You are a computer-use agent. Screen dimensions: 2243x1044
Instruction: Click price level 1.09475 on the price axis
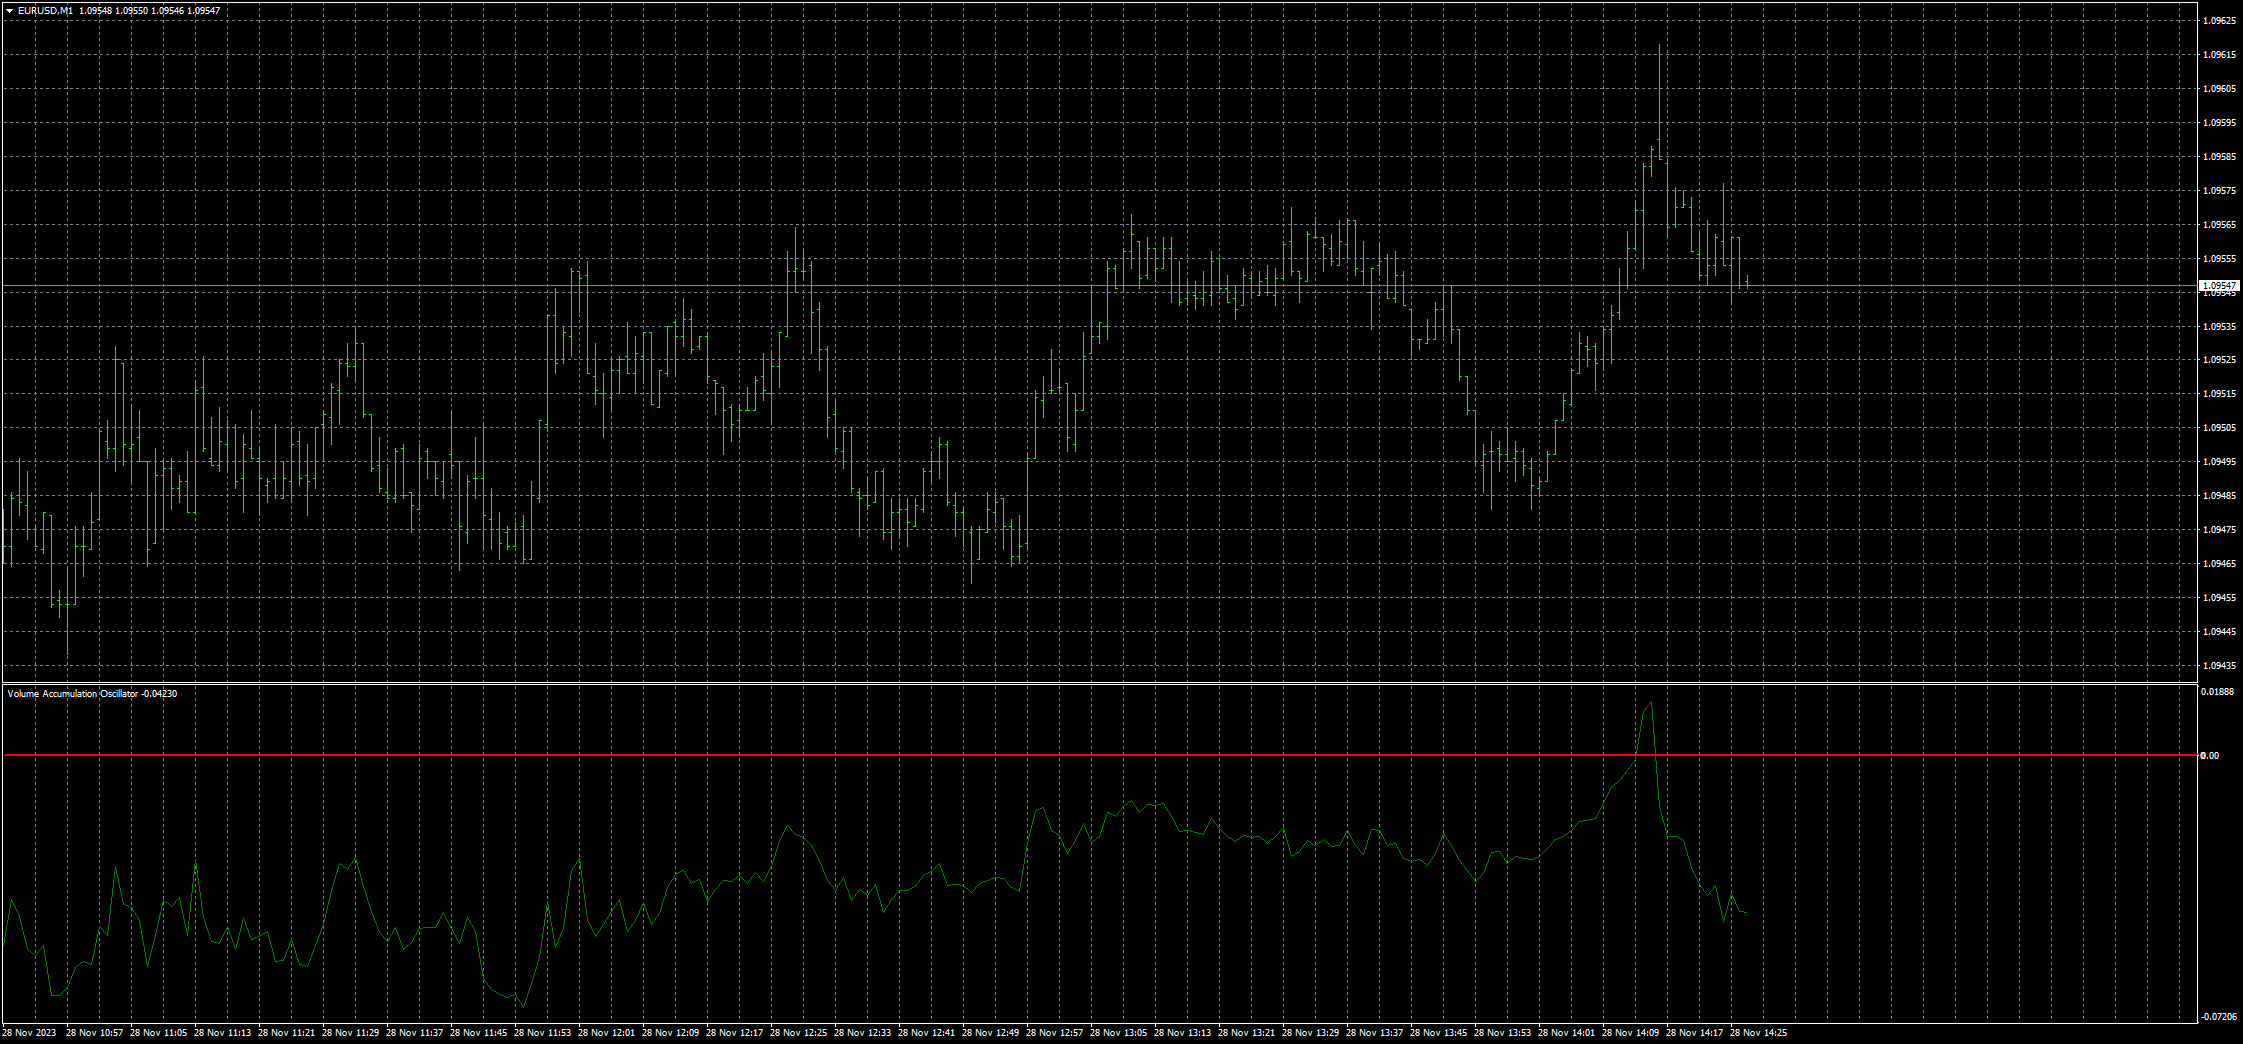point(2219,529)
